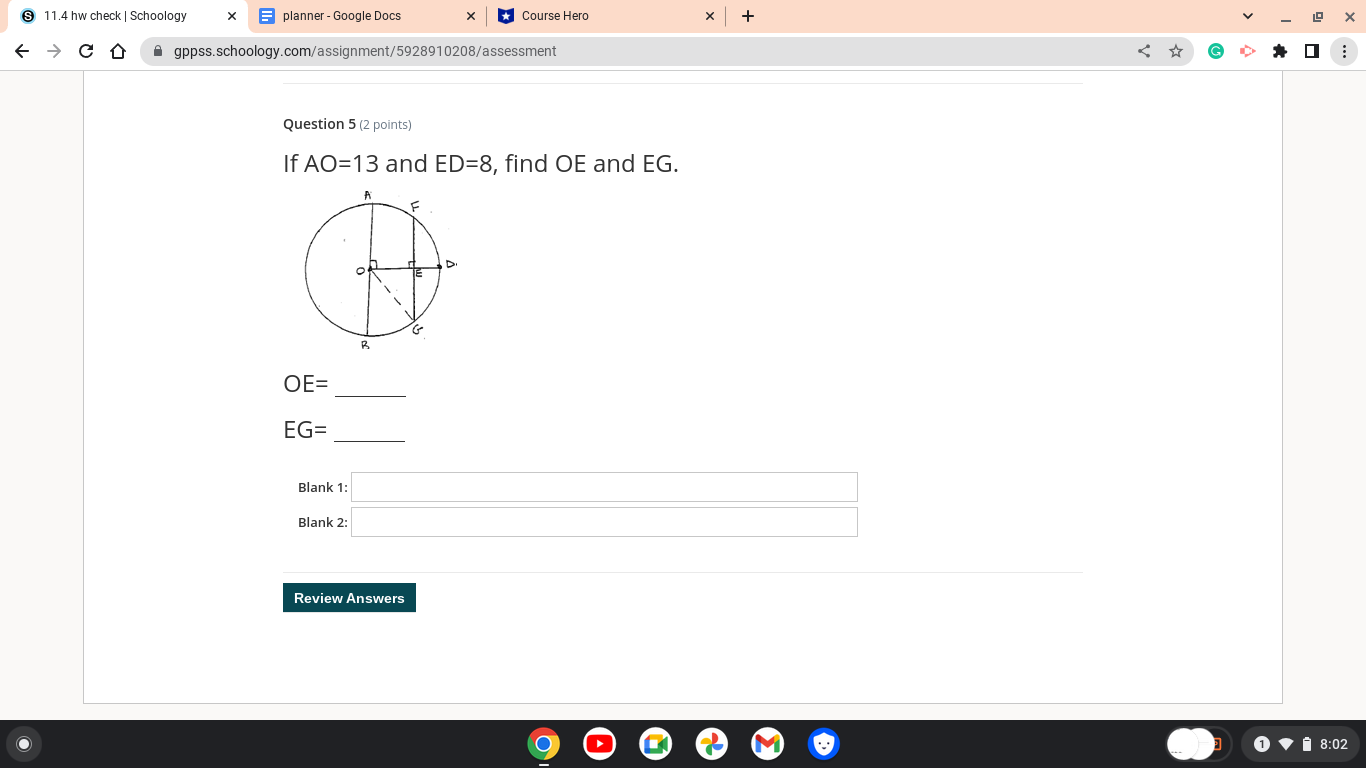1366x768 pixels.
Task: Open the Extensions puzzle menu
Action: [1280, 51]
